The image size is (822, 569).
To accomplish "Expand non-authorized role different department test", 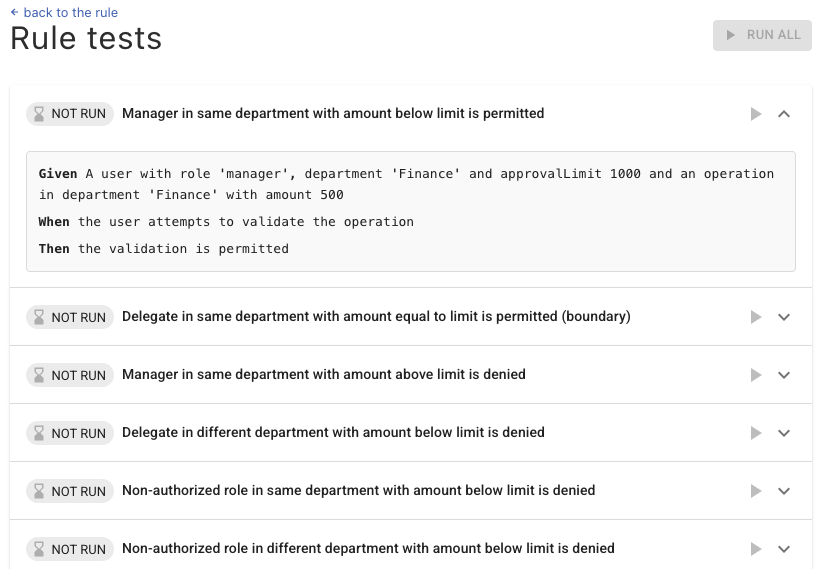I will coord(784,549).
